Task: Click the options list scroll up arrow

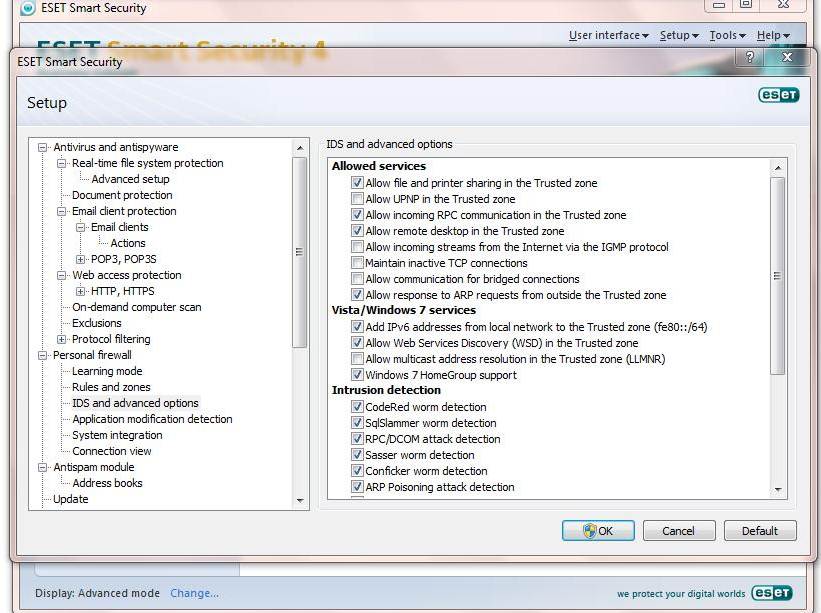Action: 778,168
